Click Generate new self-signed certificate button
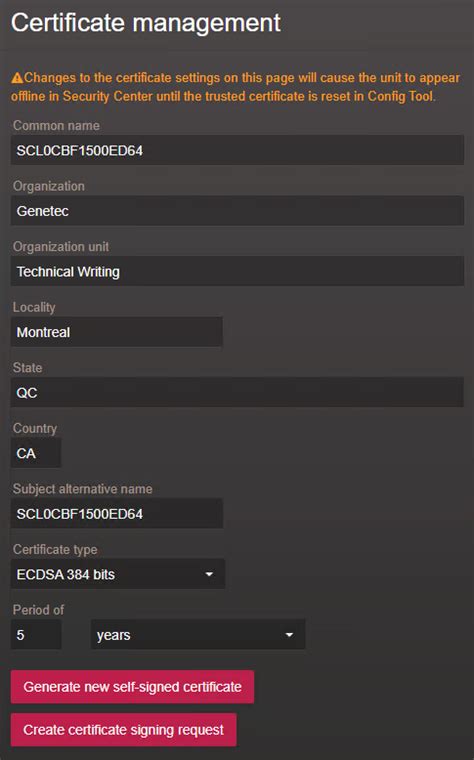The height and width of the screenshot is (760, 474). click(132, 687)
